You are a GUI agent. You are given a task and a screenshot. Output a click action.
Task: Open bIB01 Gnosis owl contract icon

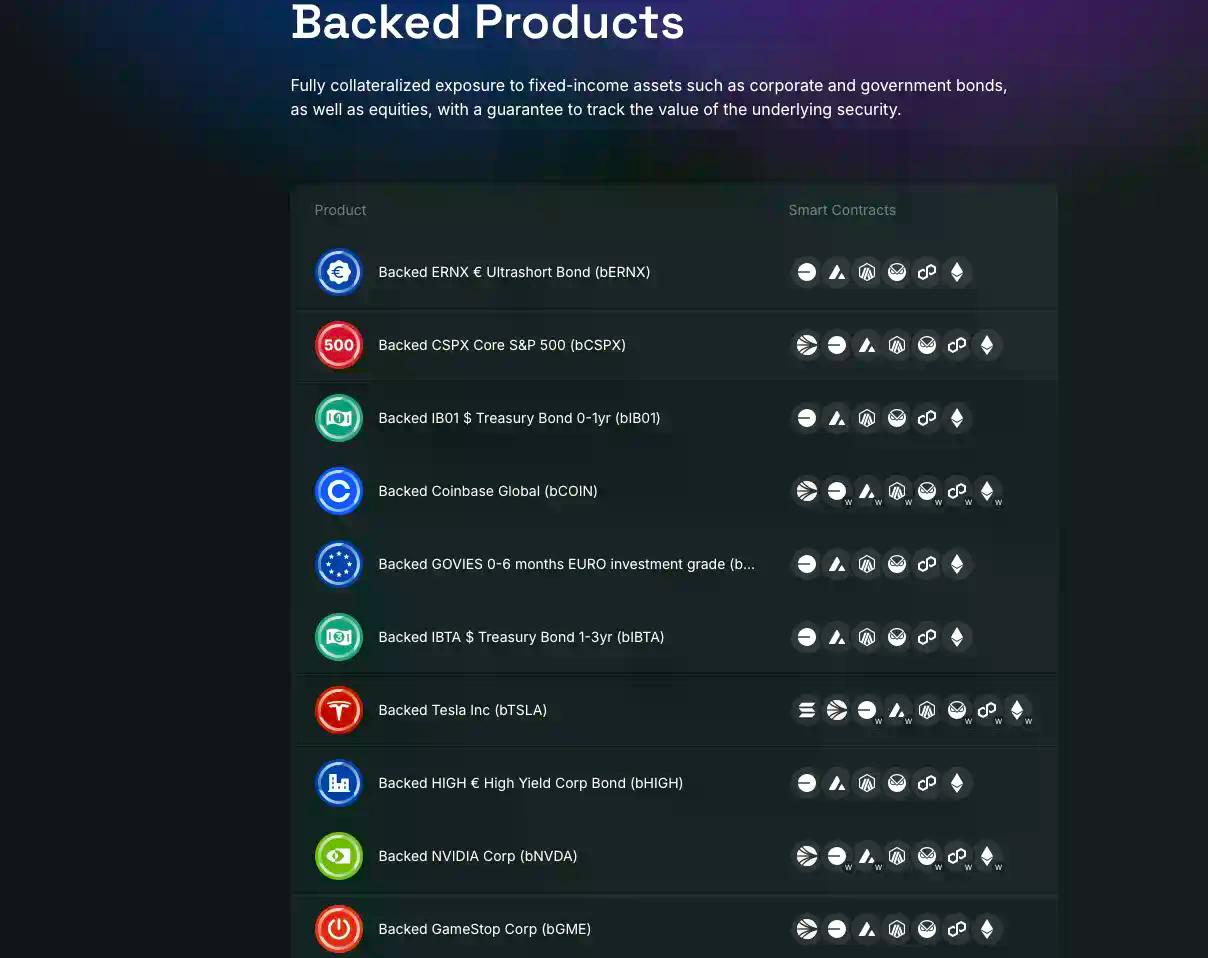(897, 418)
